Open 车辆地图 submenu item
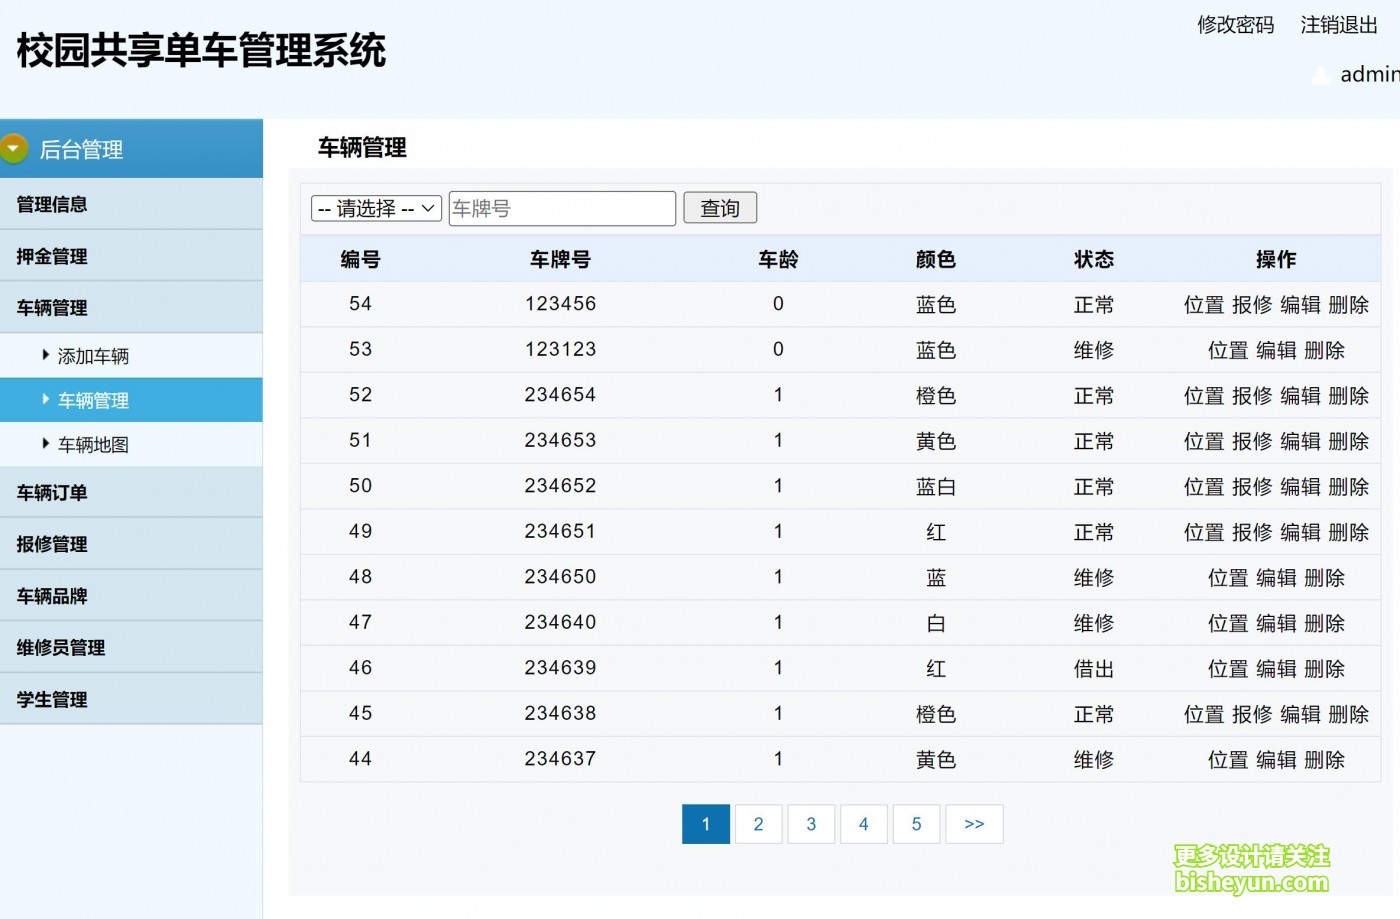This screenshot has width=1400, height=919. (93, 445)
